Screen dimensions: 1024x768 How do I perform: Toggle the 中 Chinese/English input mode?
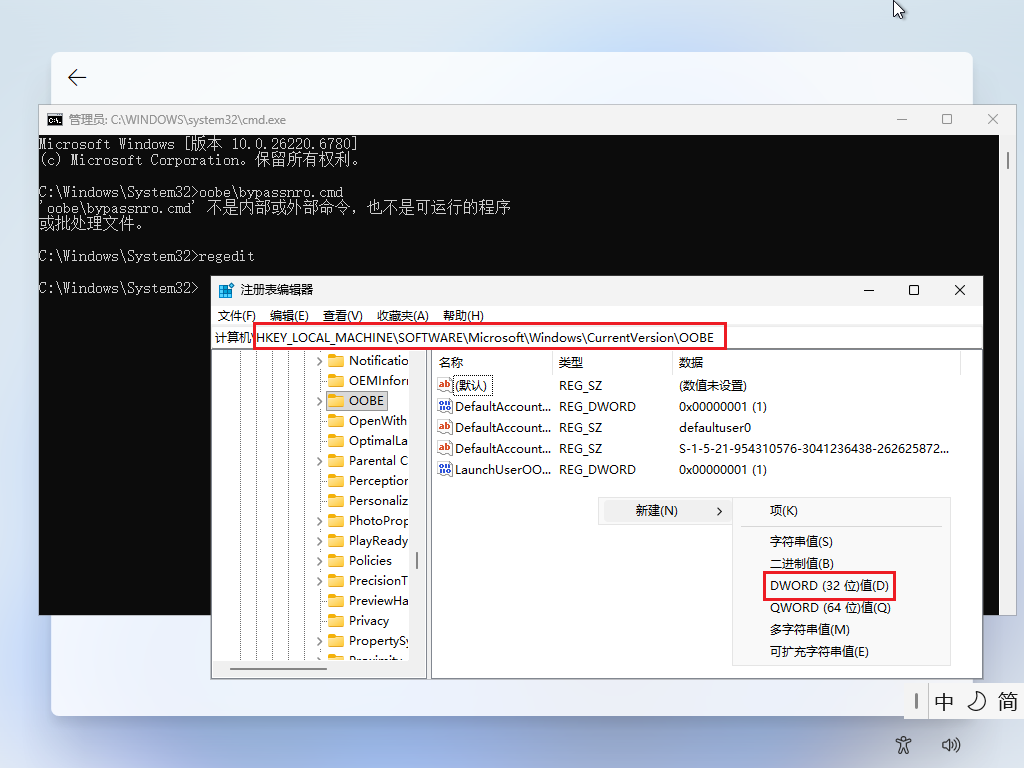[x=944, y=702]
